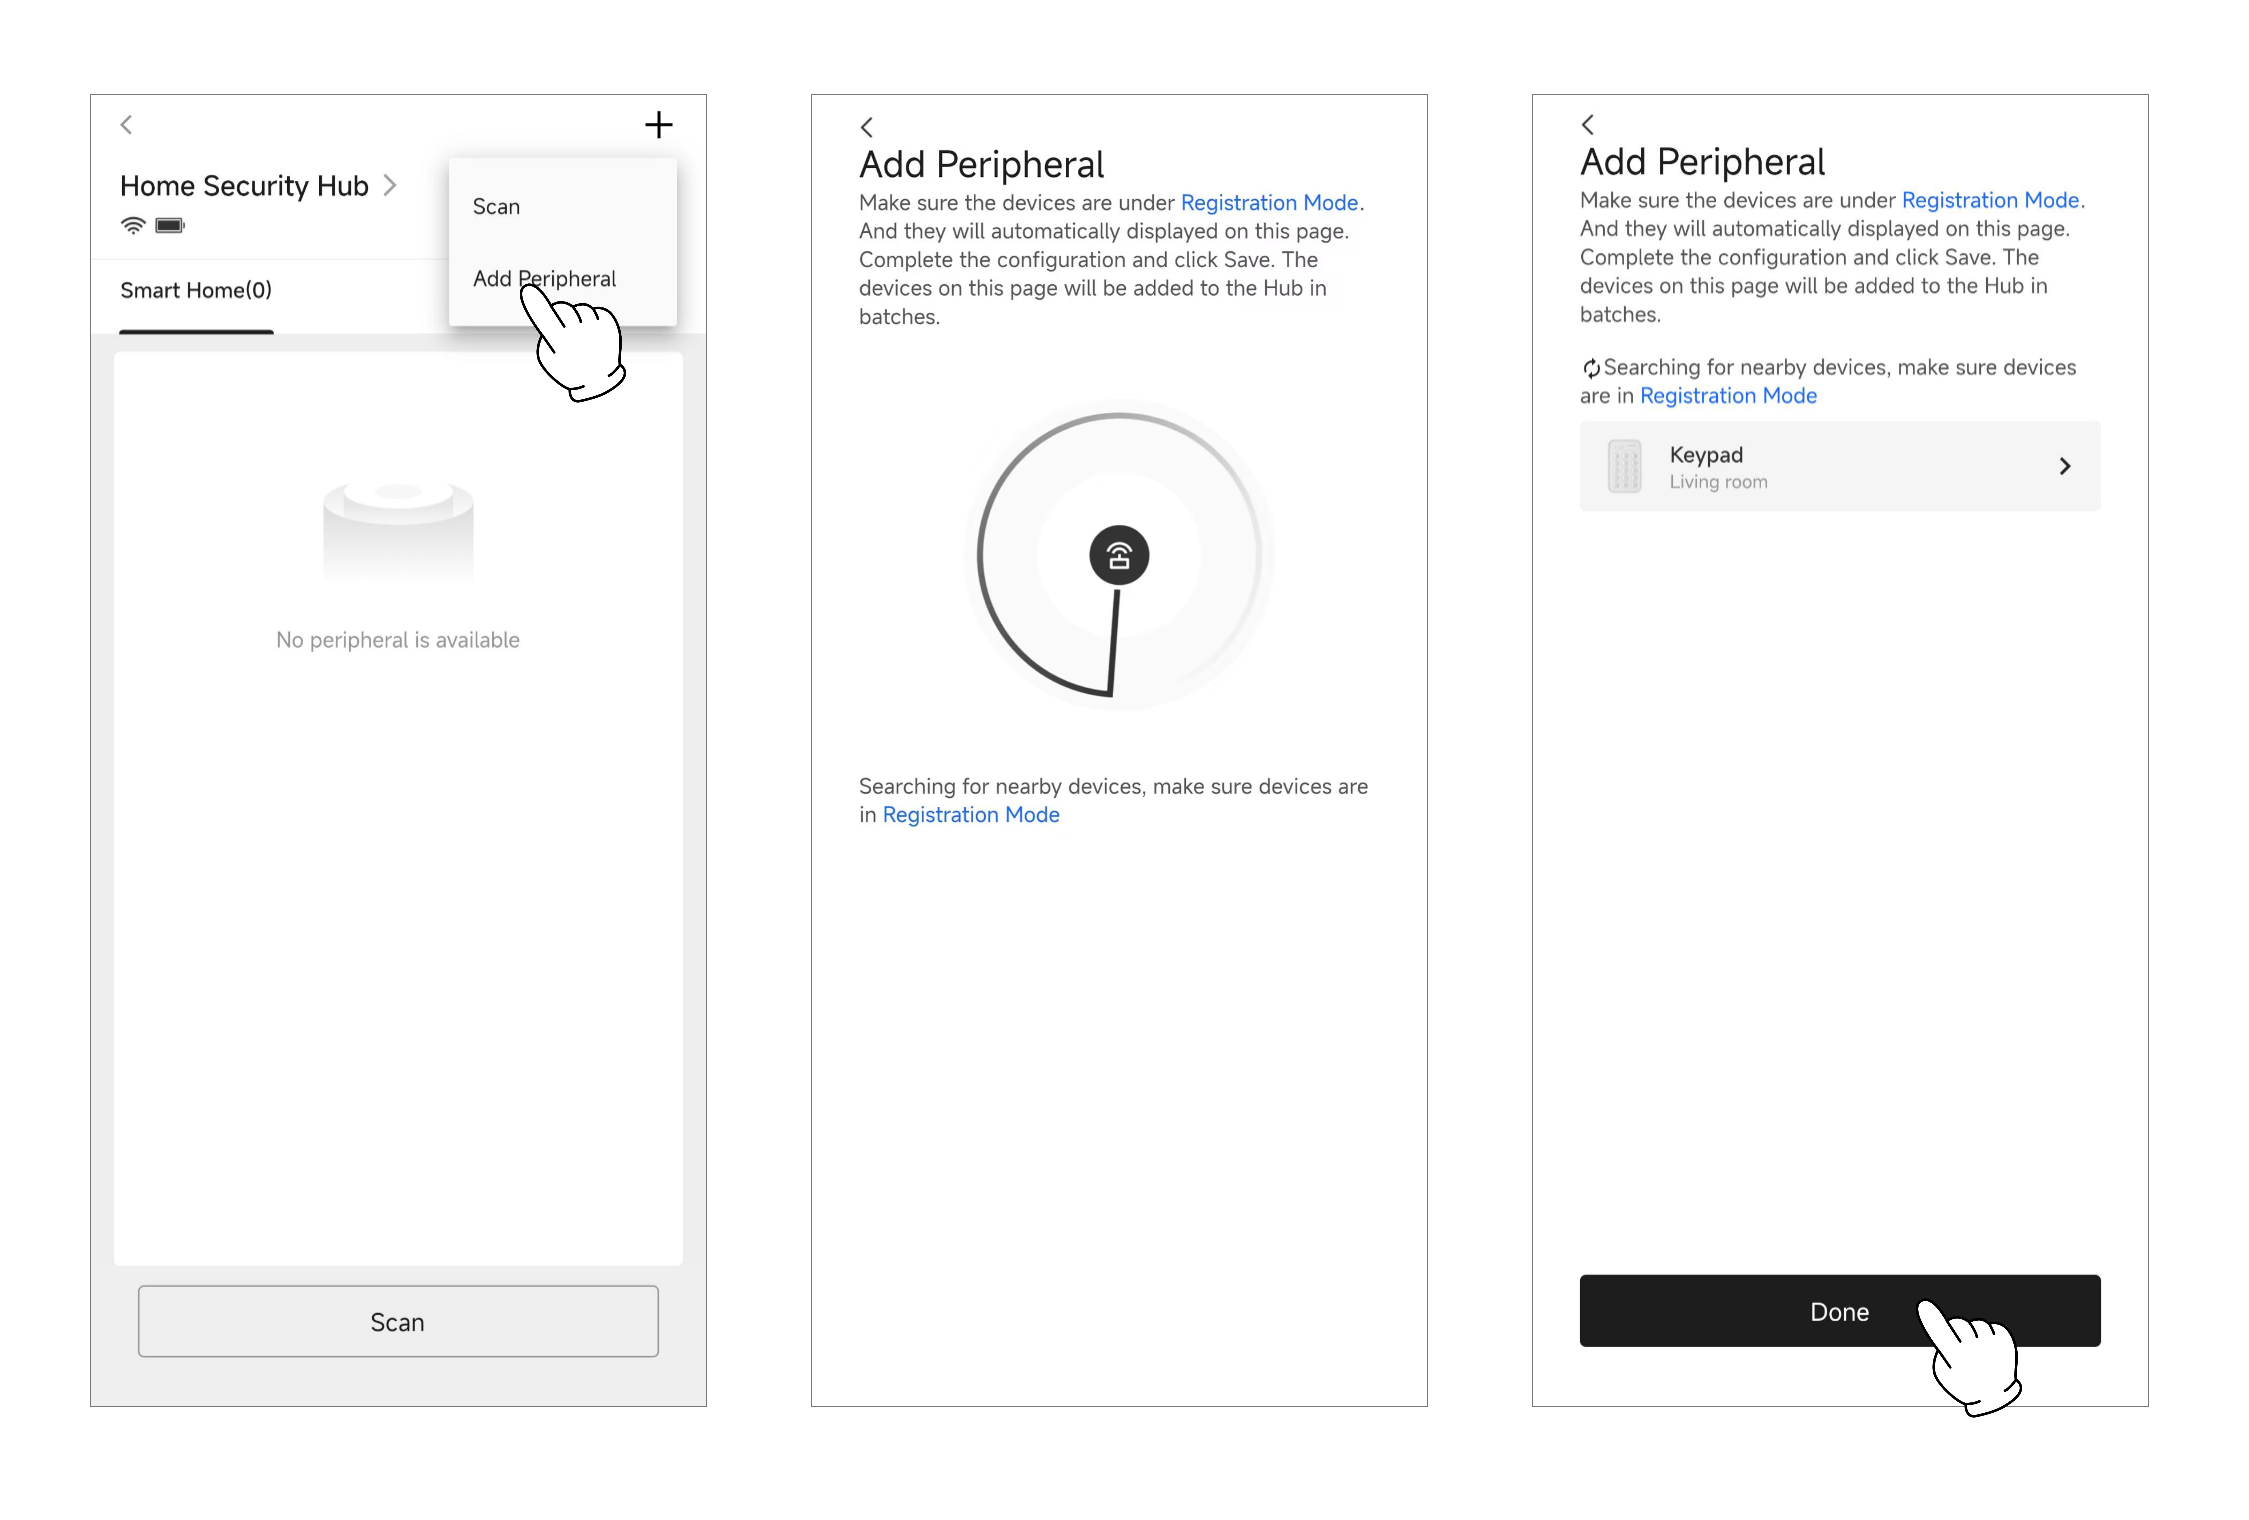This screenshot has width=2249, height=1520.
Task: Click the Scan button at screen bottom
Action: pyautogui.click(x=397, y=1322)
